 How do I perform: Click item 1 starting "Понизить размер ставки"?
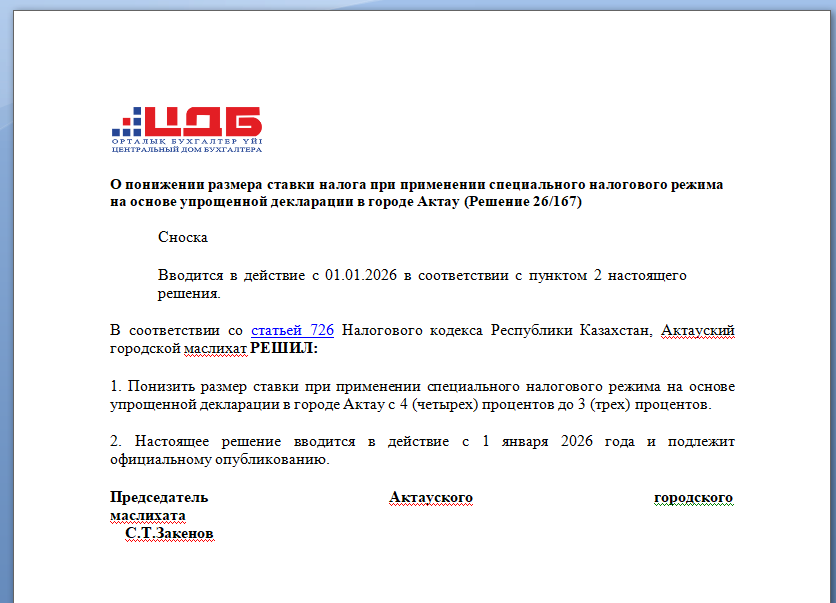tap(422, 395)
